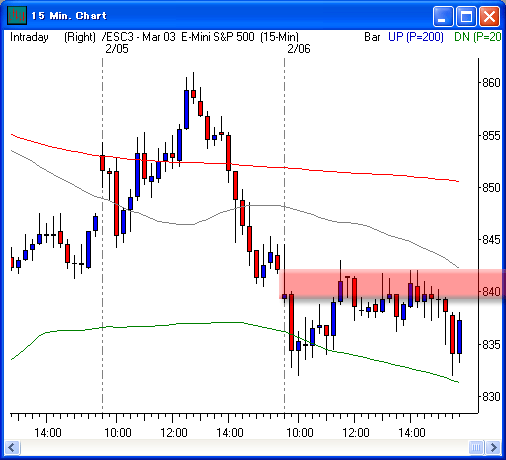Click the 850 price axis label
Screen dimensions: 506x460
tap(491, 188)
